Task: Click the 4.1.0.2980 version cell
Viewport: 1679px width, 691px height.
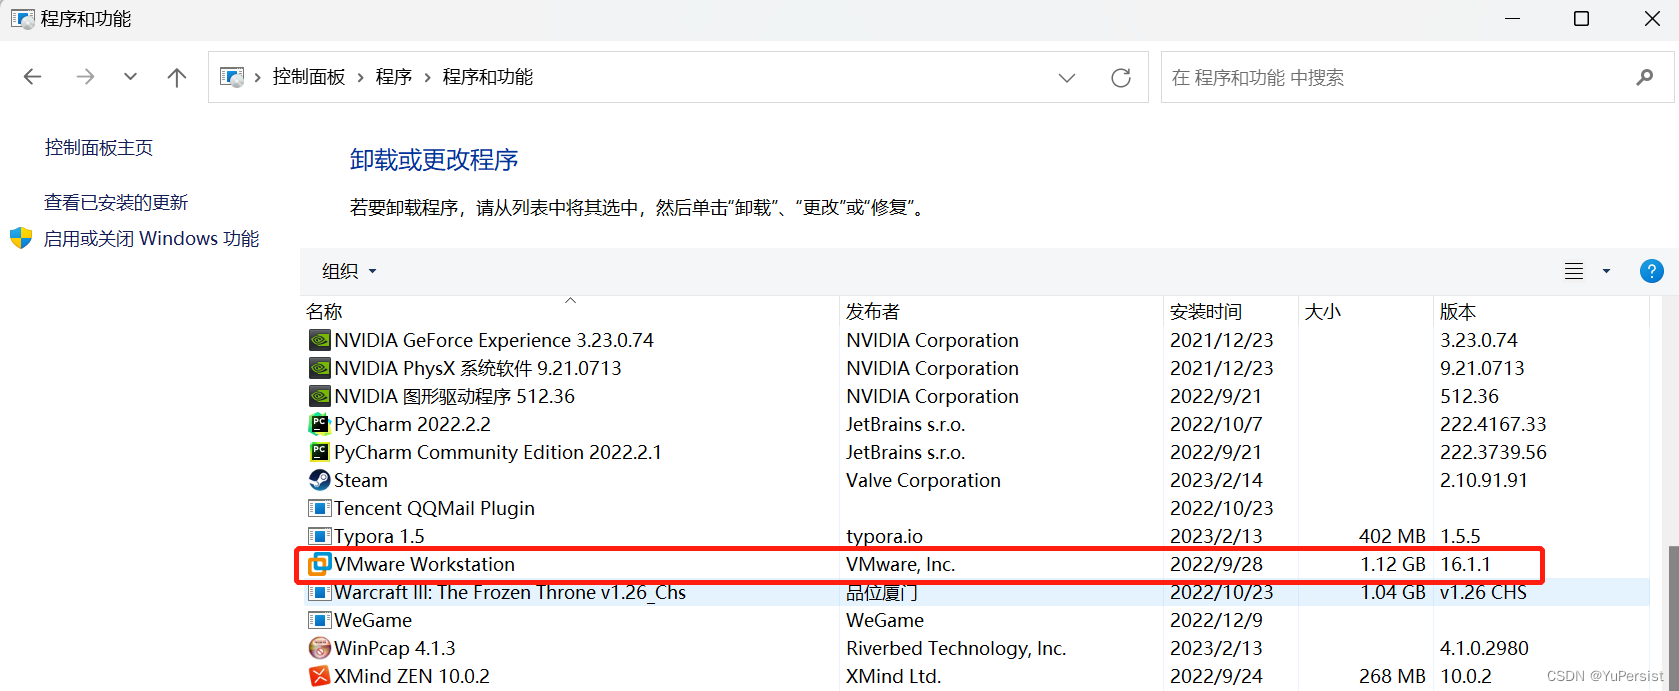Action: [x=1484, y=648]
